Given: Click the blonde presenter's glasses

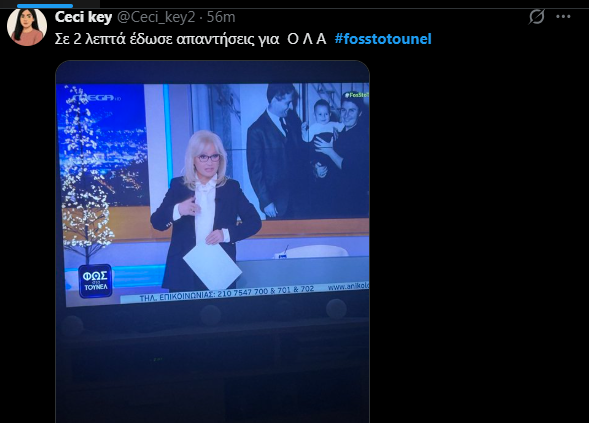Looking at the screenshot, I should 208,158.
